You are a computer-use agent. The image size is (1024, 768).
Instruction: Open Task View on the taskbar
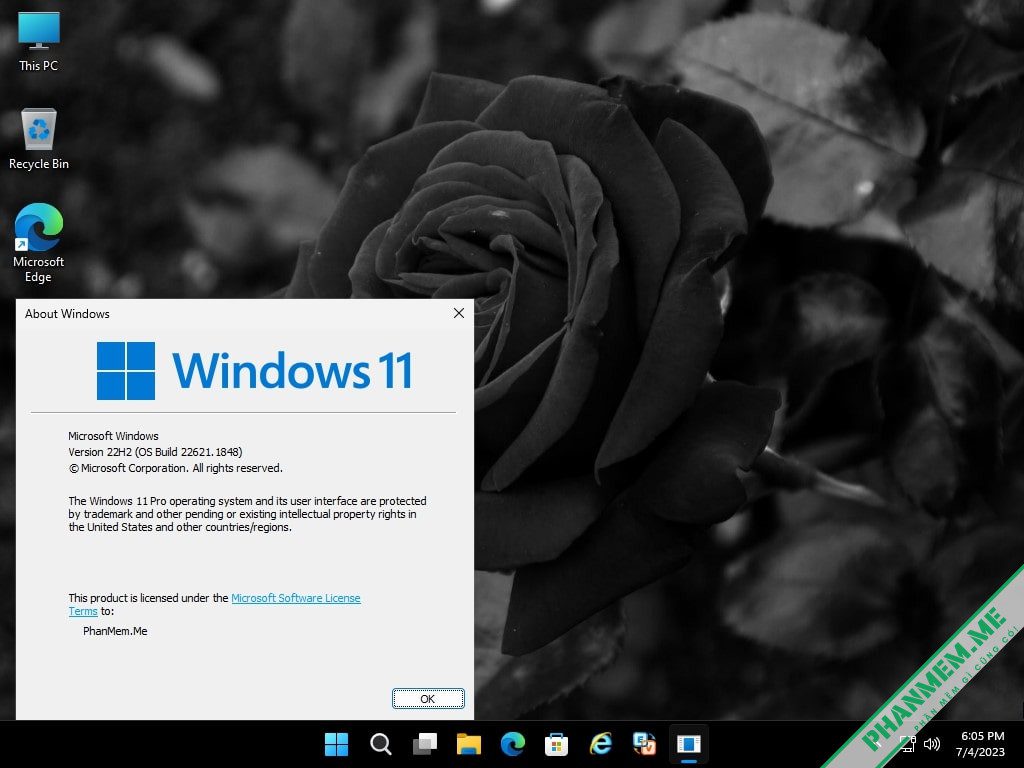[x=424, y=744]
